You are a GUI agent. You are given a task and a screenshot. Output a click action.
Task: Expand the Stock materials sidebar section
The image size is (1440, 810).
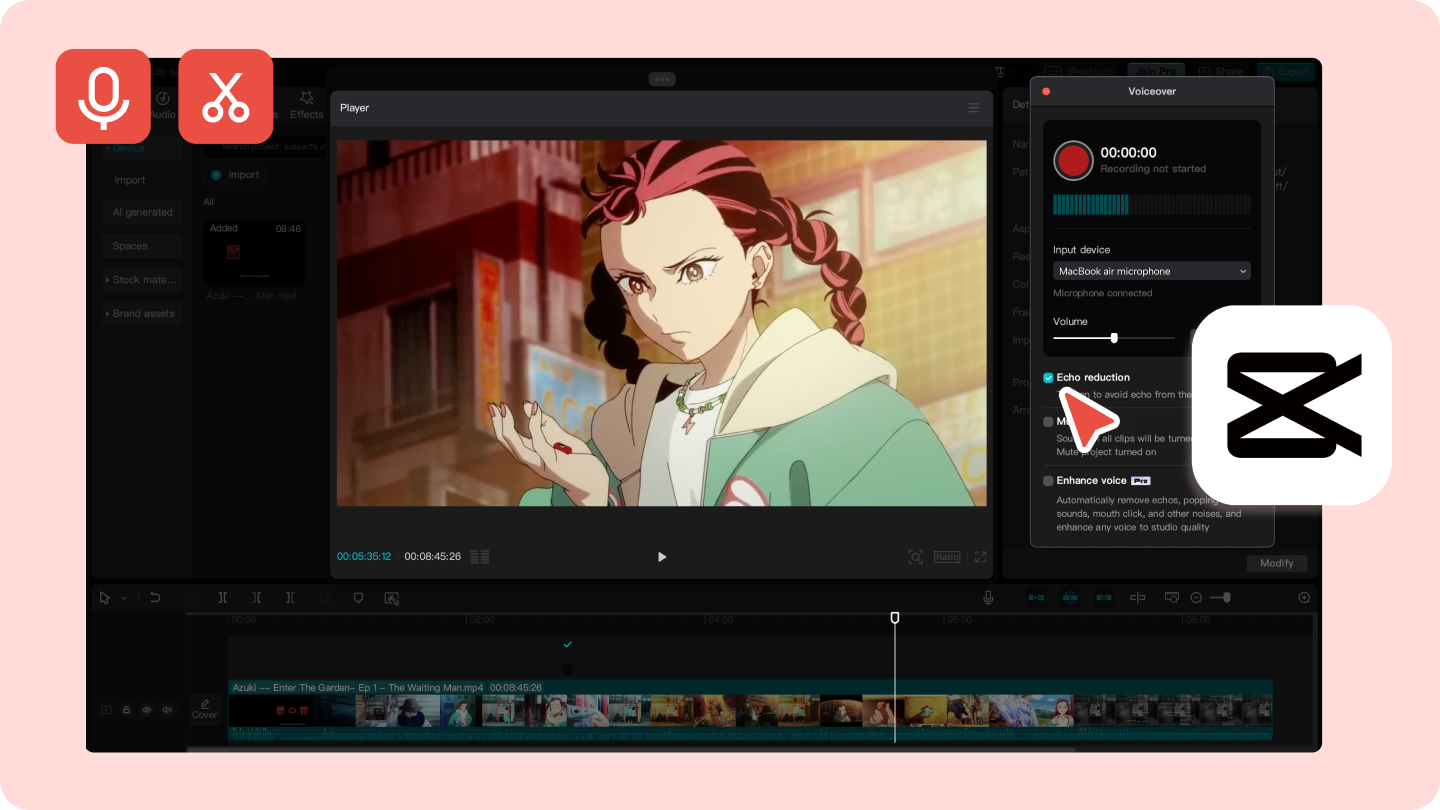click(141, 279)
